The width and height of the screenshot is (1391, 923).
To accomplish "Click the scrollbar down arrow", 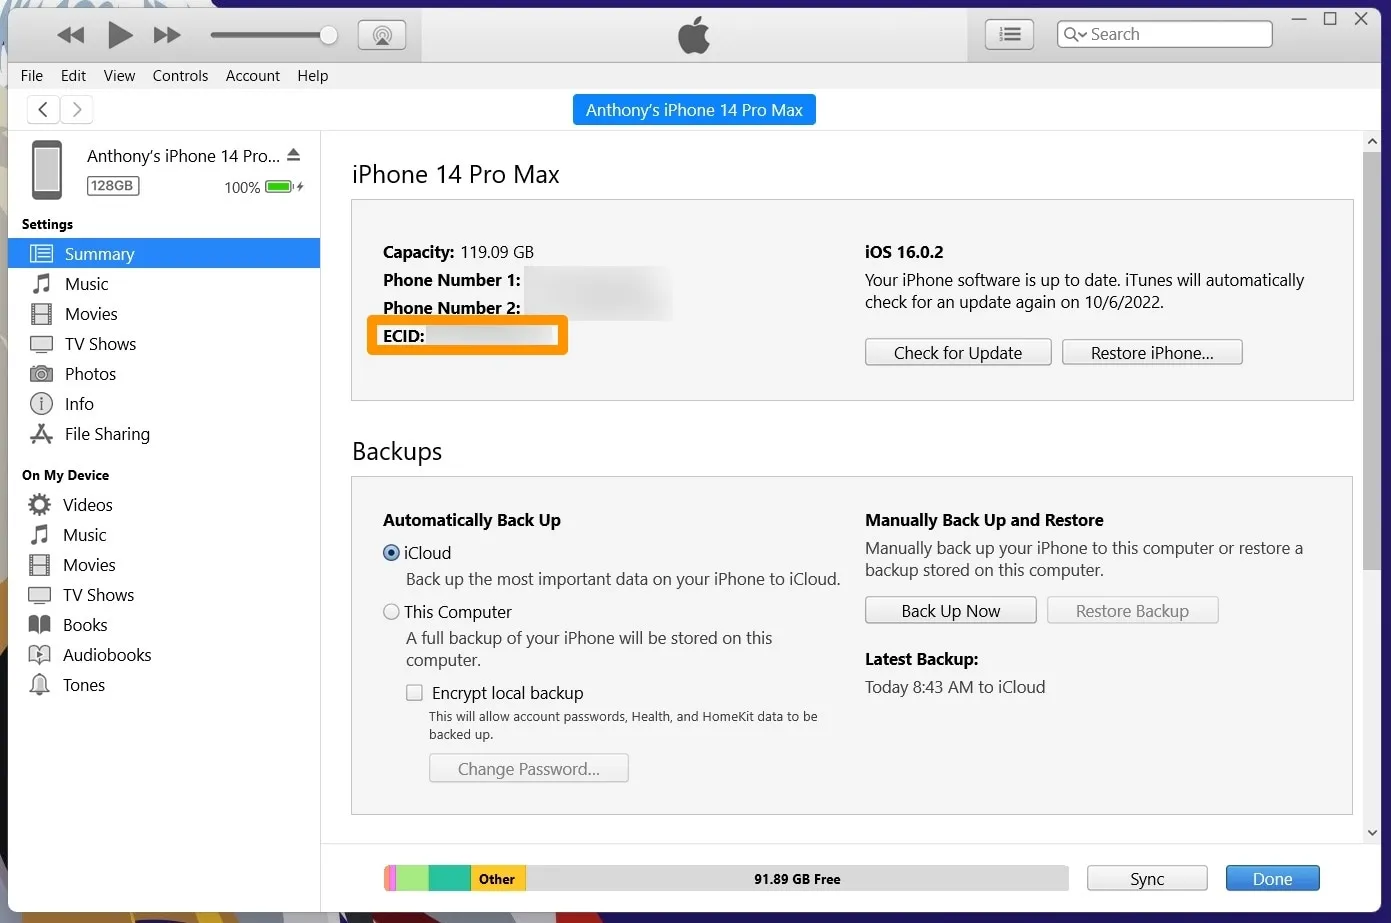I will 1372,832.
